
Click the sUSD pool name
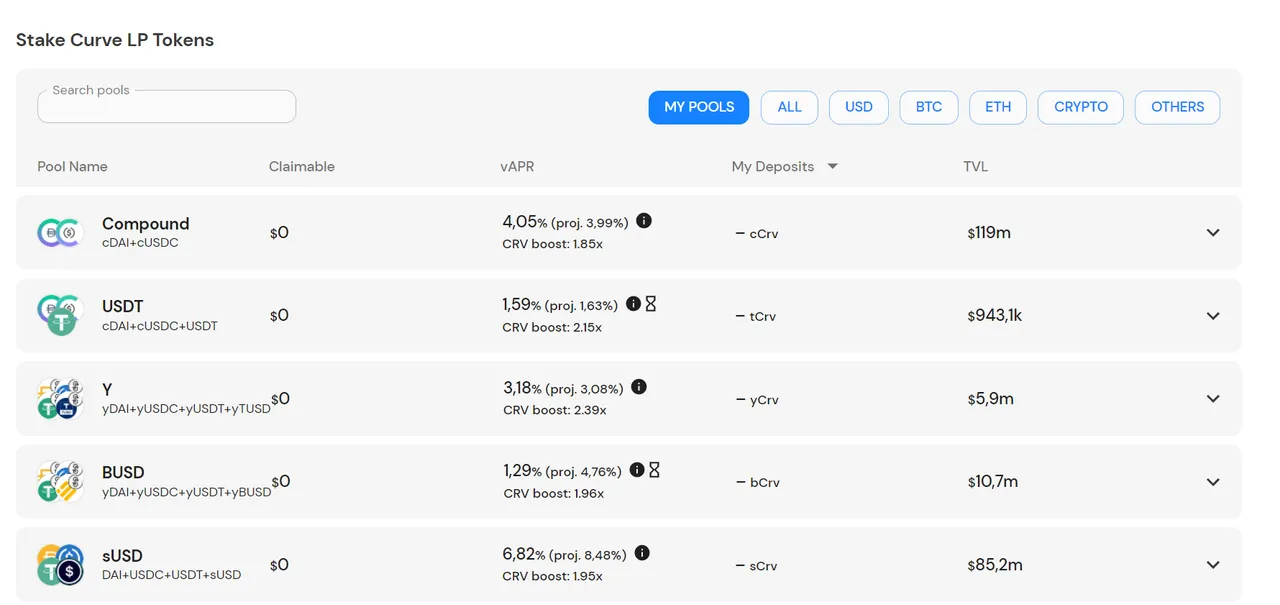(122, 556)
